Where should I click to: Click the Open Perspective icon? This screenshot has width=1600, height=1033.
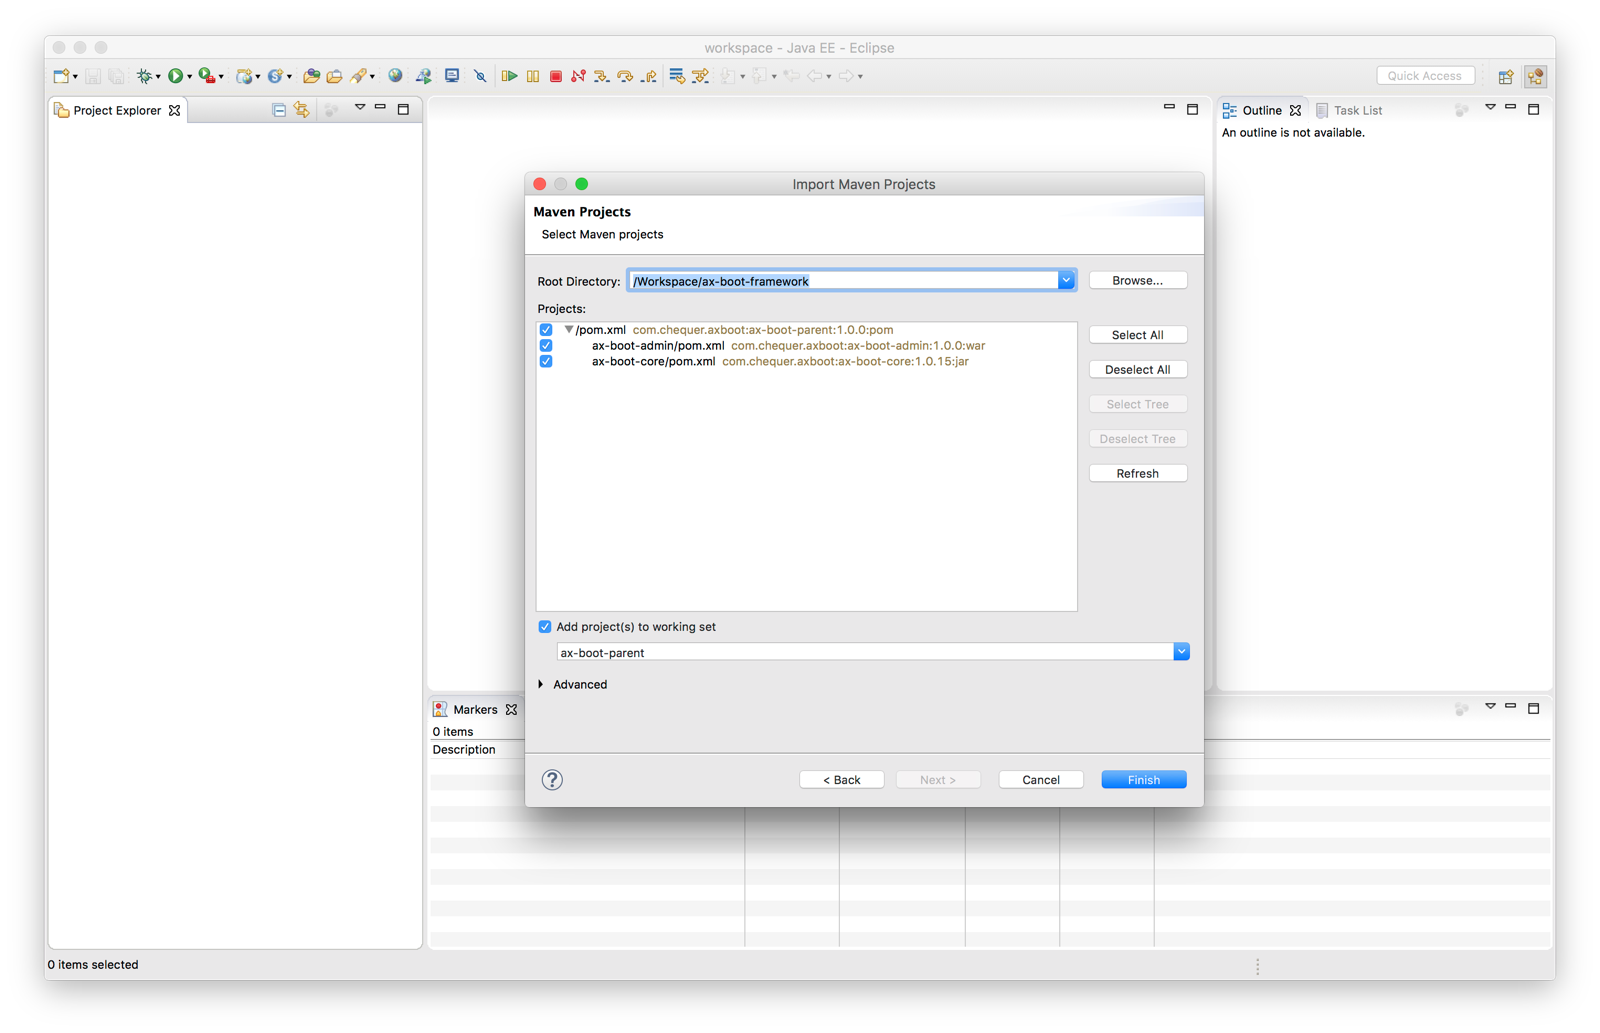pos(1506,77)
